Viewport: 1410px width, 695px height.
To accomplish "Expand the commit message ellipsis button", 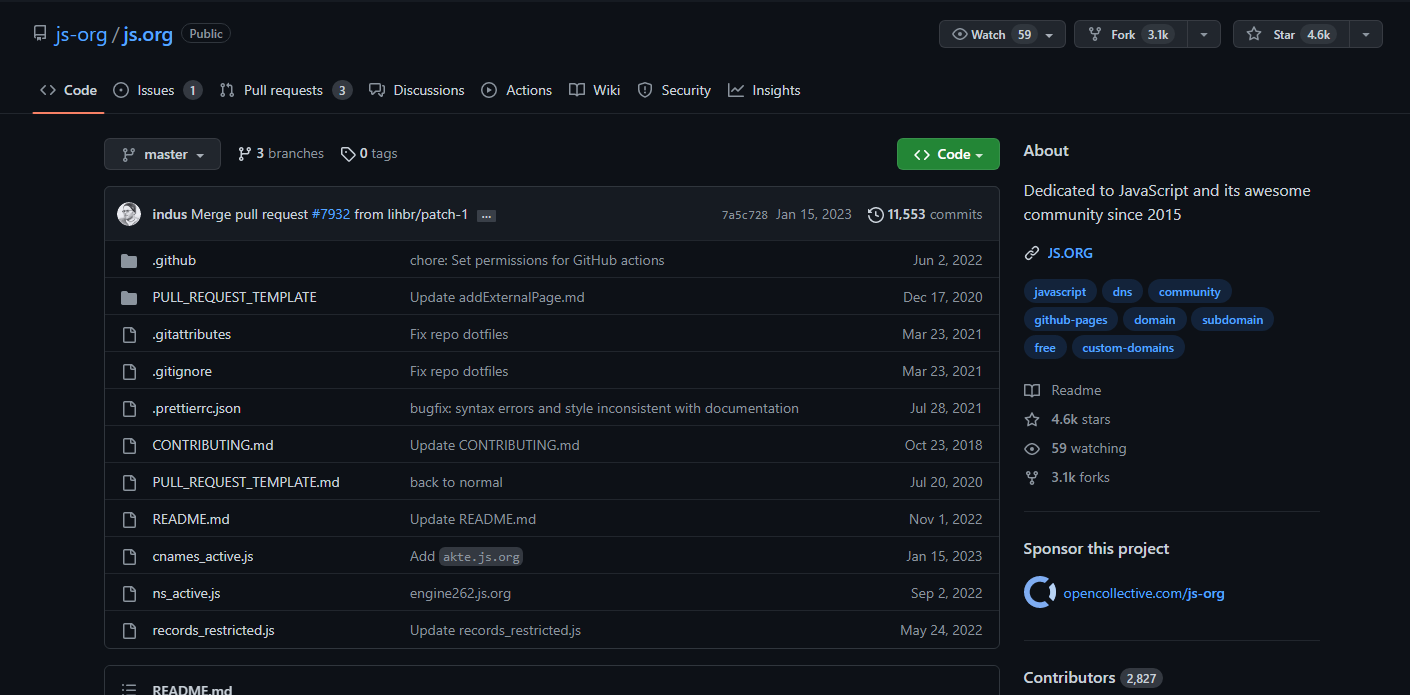I will click(486, 215).
